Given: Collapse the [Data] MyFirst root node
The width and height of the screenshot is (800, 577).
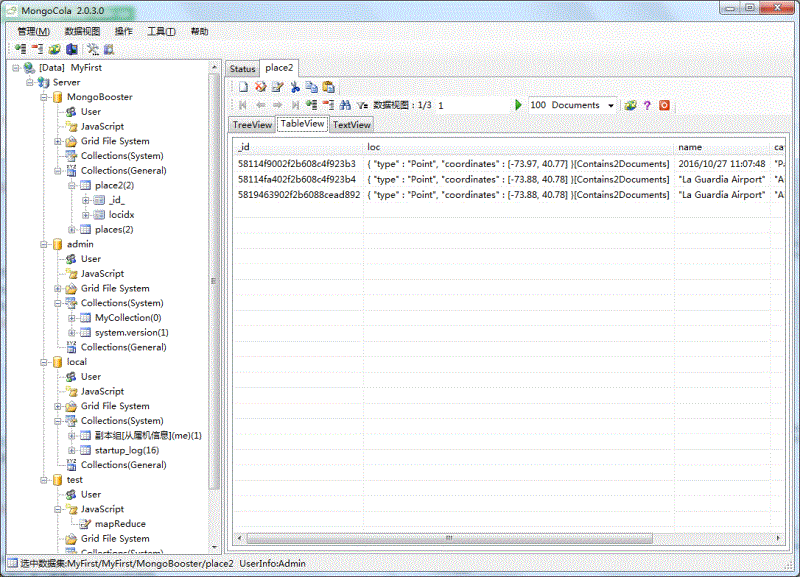Looking at the screenshot, I should (16, 68).
